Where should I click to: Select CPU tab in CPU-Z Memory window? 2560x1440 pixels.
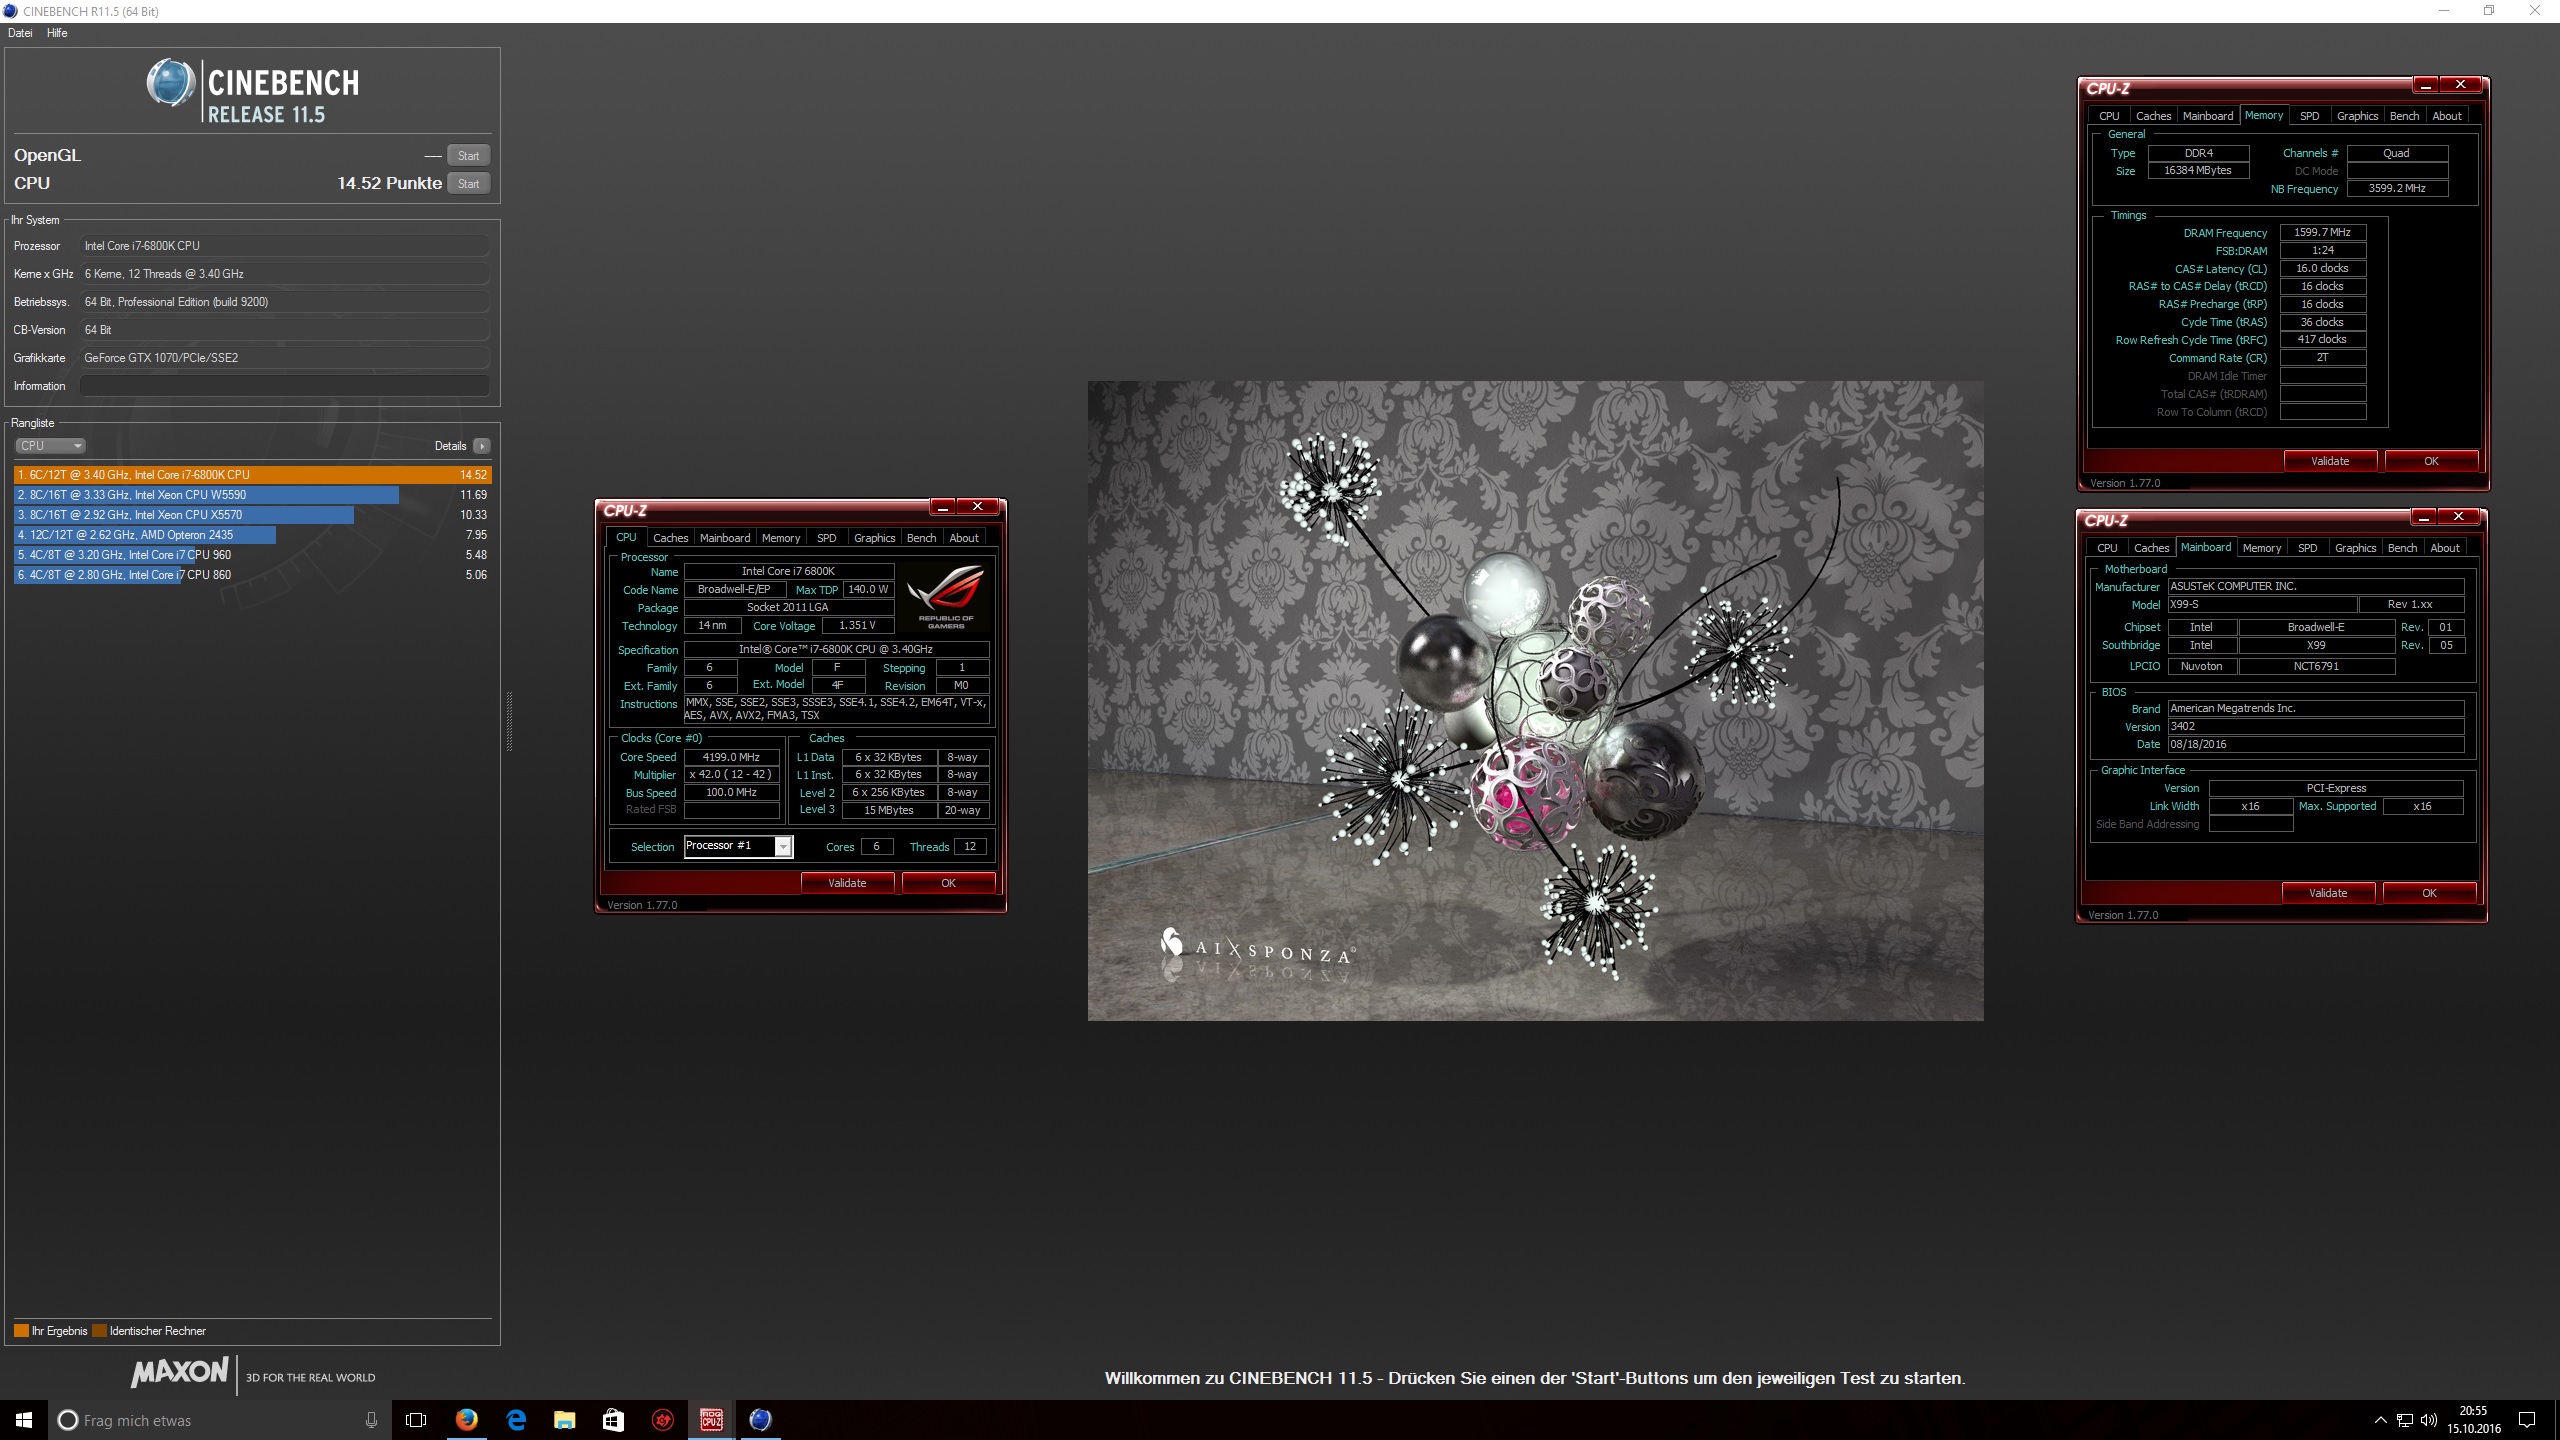(2109, 116)
